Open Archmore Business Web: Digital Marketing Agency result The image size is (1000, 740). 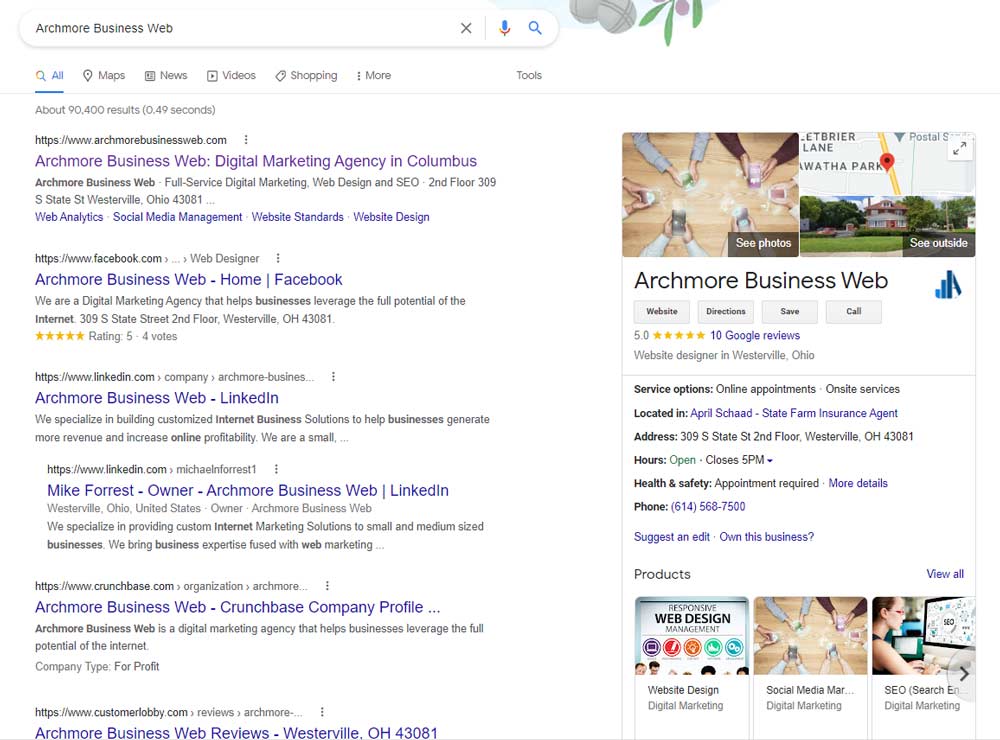(256, 161)
